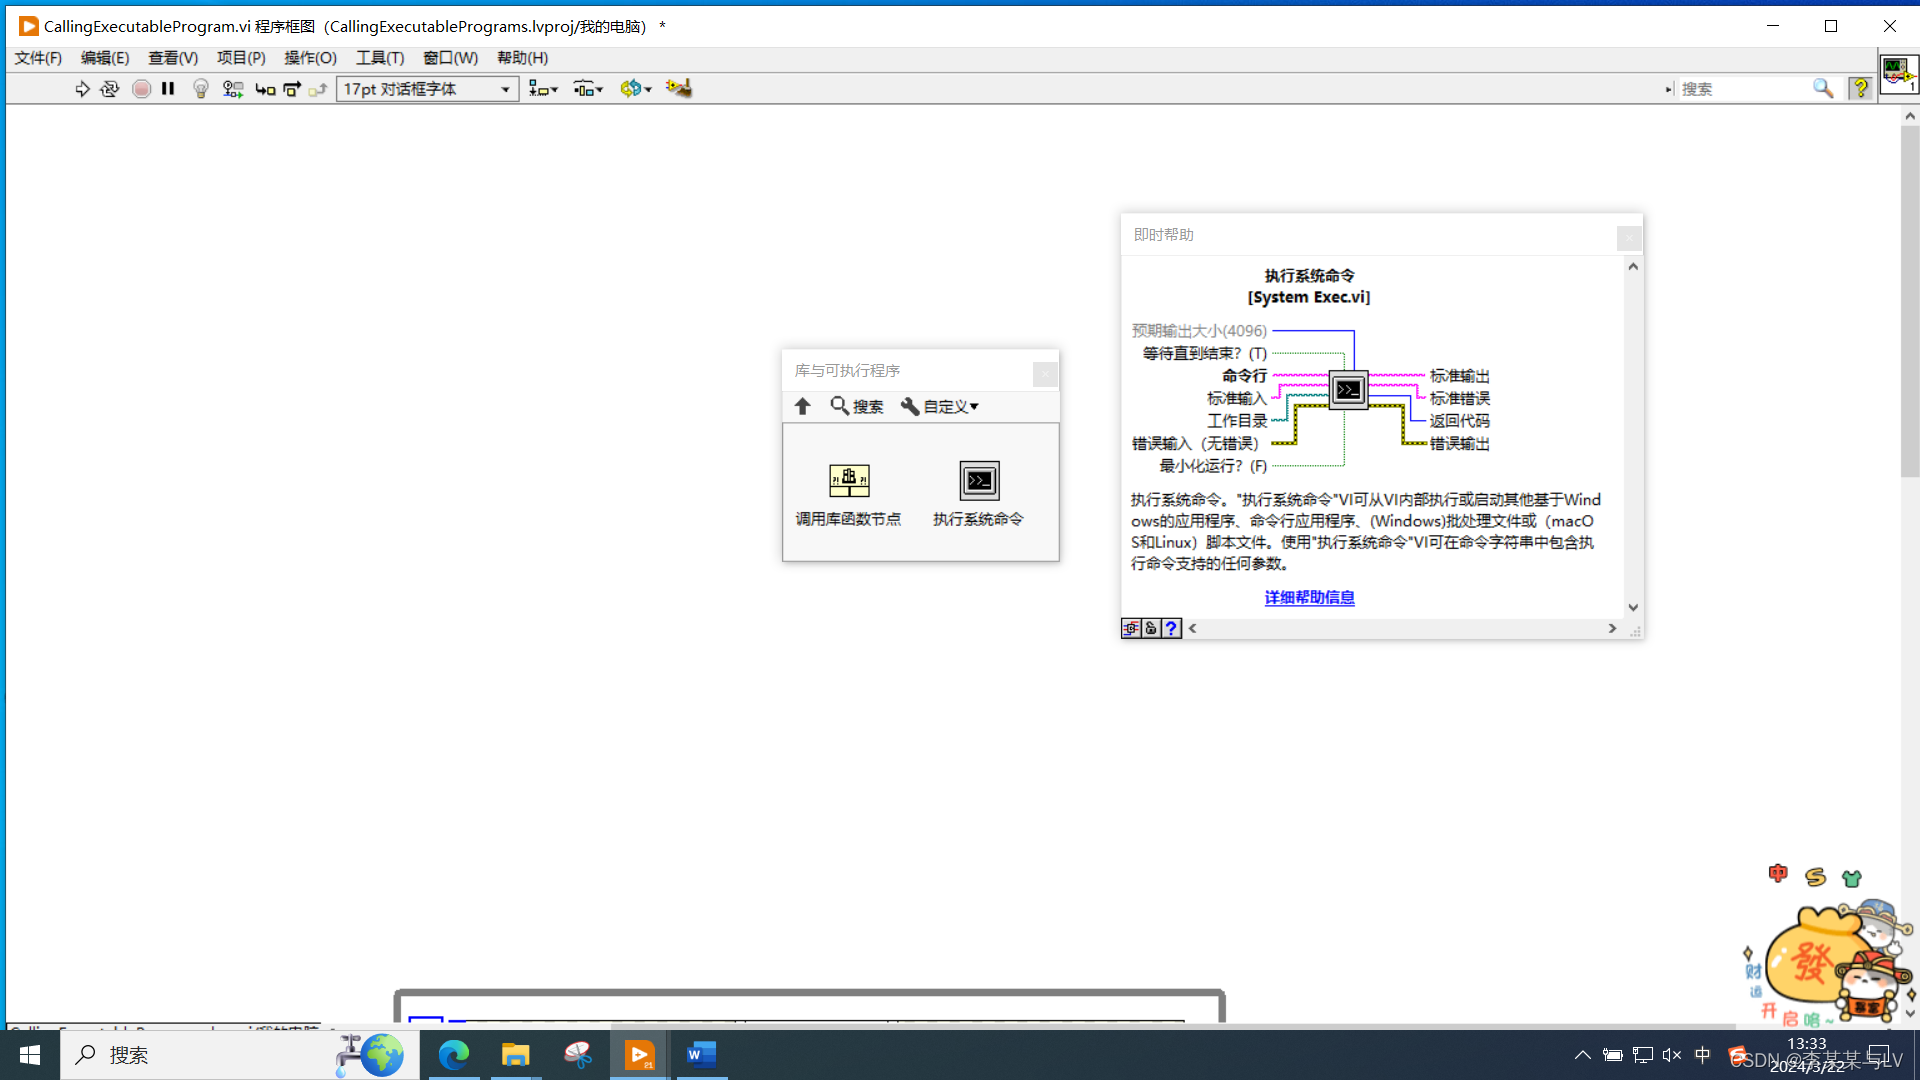Open the 工具 menu
The image size is (1920, 1080).
coord(379,57)
